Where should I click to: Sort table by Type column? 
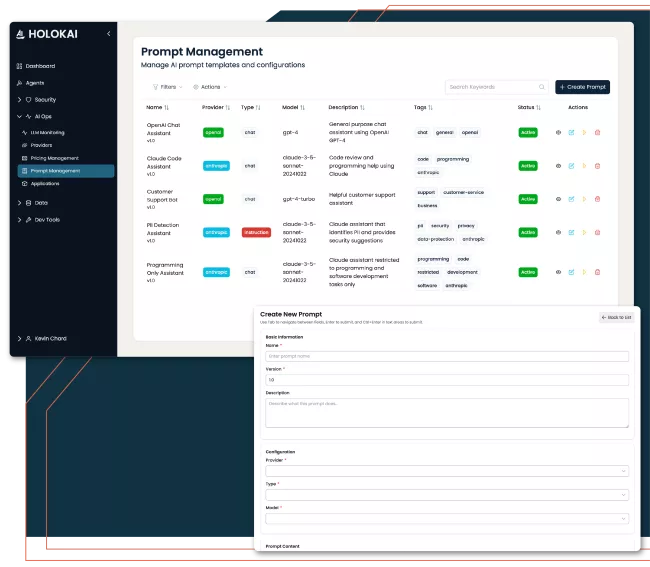(251, 107)
